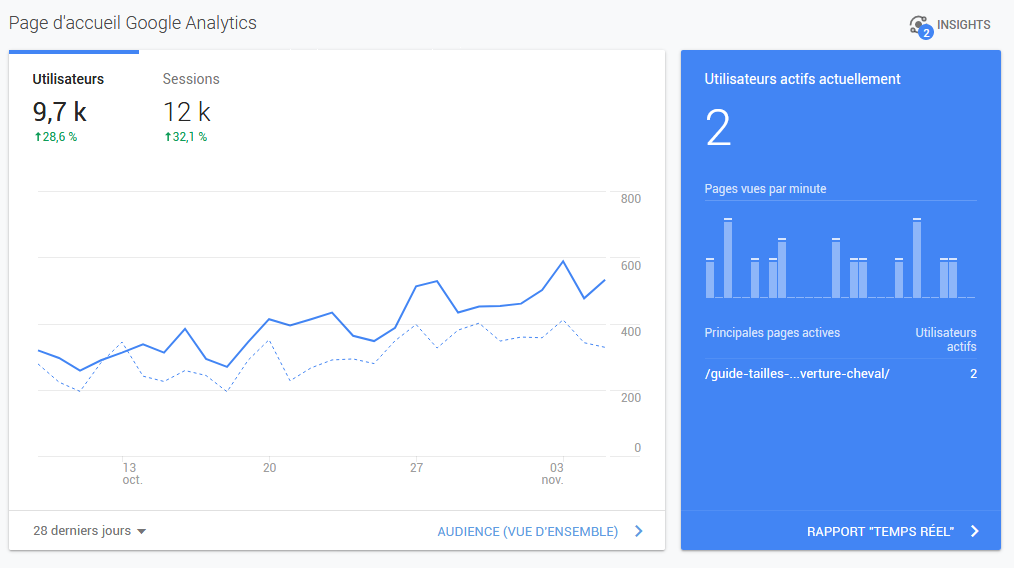Open the 28 derniers jours date dropdown
The height and width of the screenshot is (568, 1014).
point(89,530)
